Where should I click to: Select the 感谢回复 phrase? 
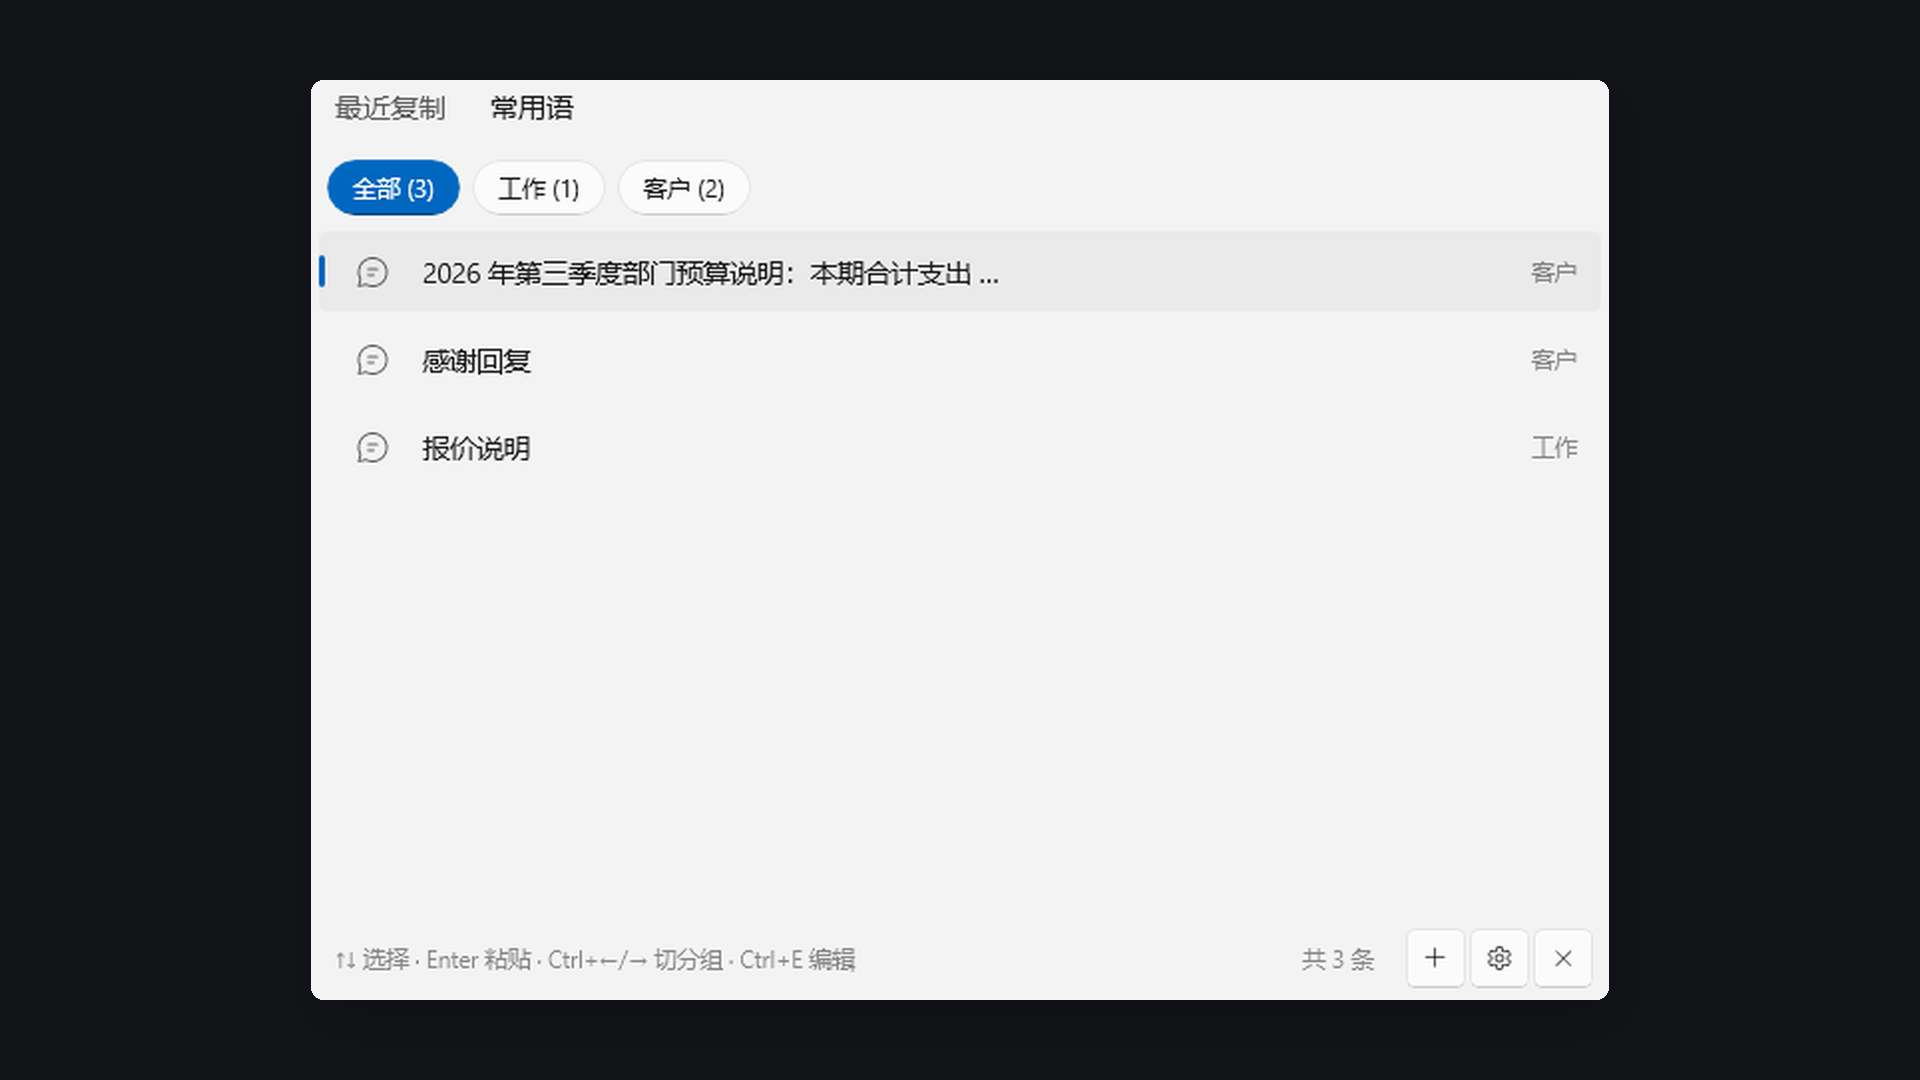pos(960,360)
